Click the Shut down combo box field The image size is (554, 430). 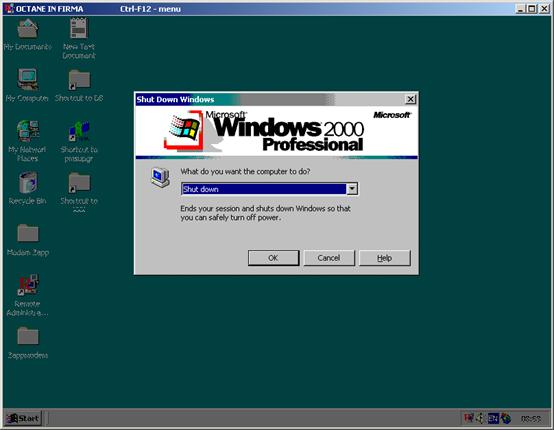pos(269,189)
